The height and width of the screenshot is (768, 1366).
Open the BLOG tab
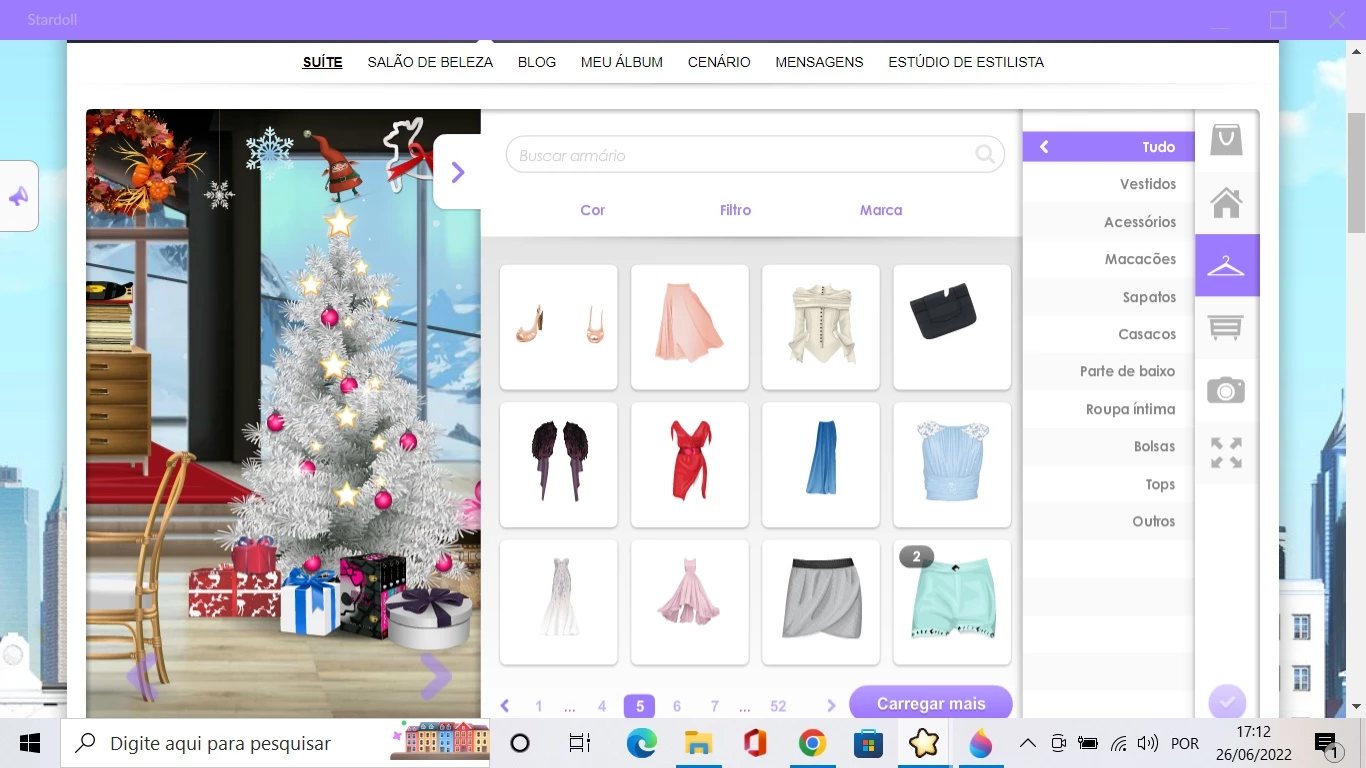coord(537,62)
